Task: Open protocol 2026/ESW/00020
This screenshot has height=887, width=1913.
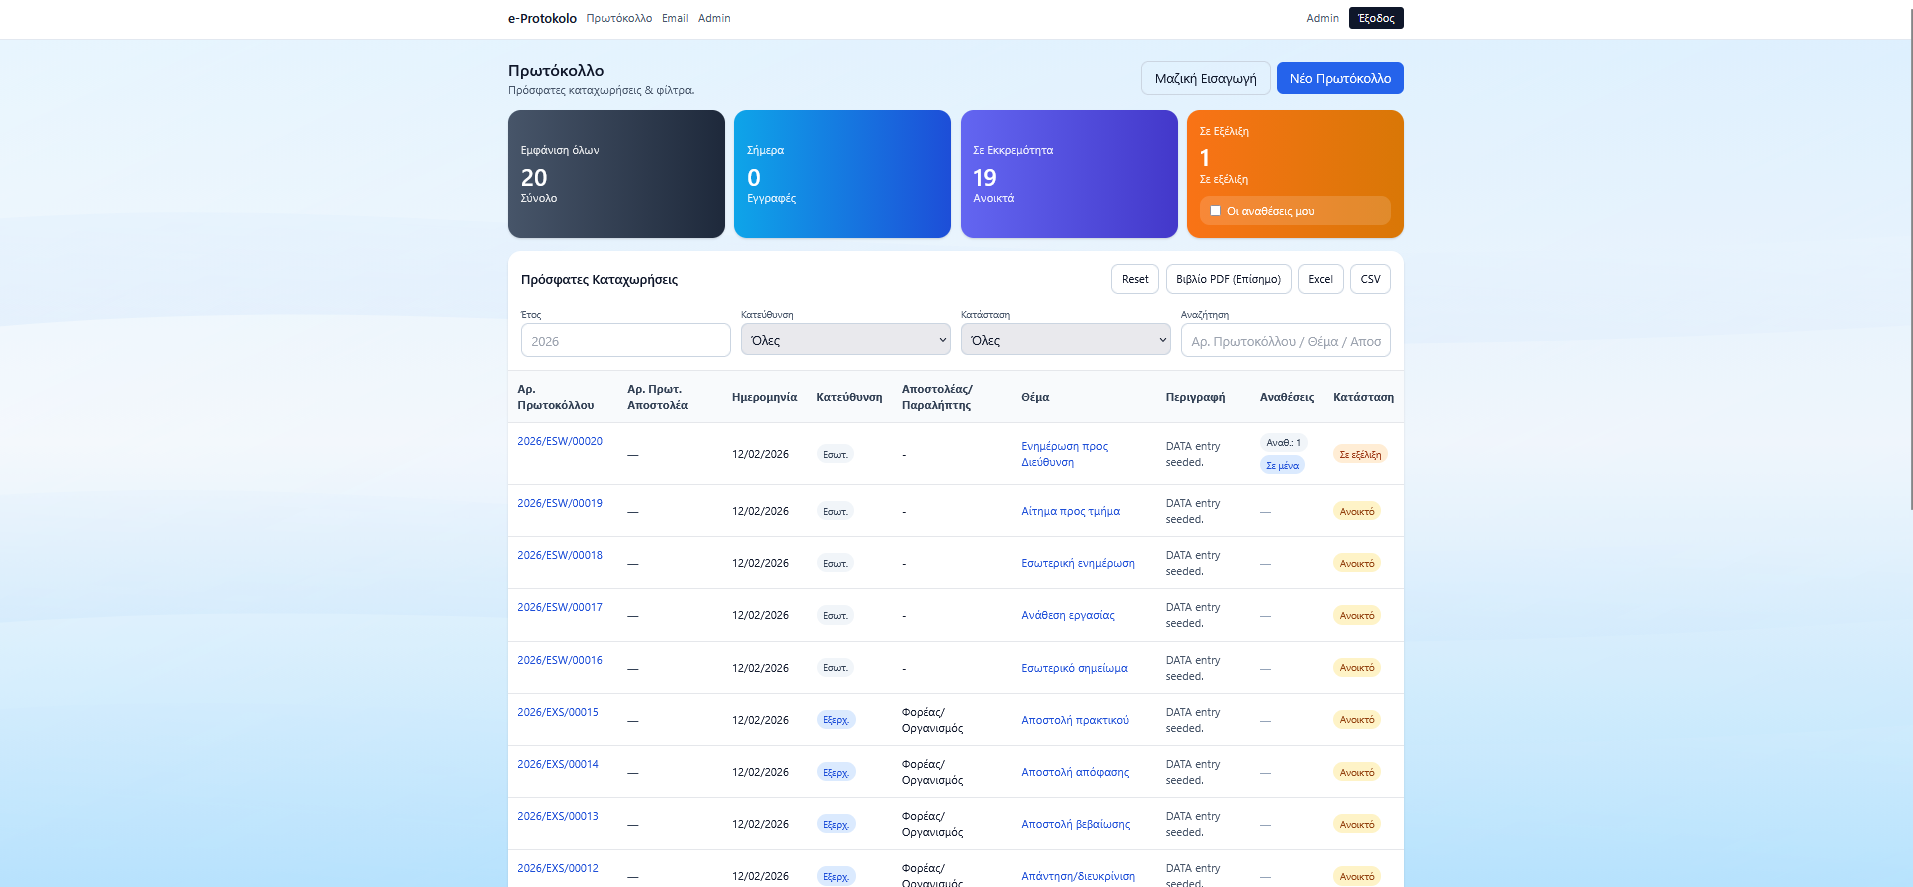Action: pyautogui.click(x=560, y=441)
